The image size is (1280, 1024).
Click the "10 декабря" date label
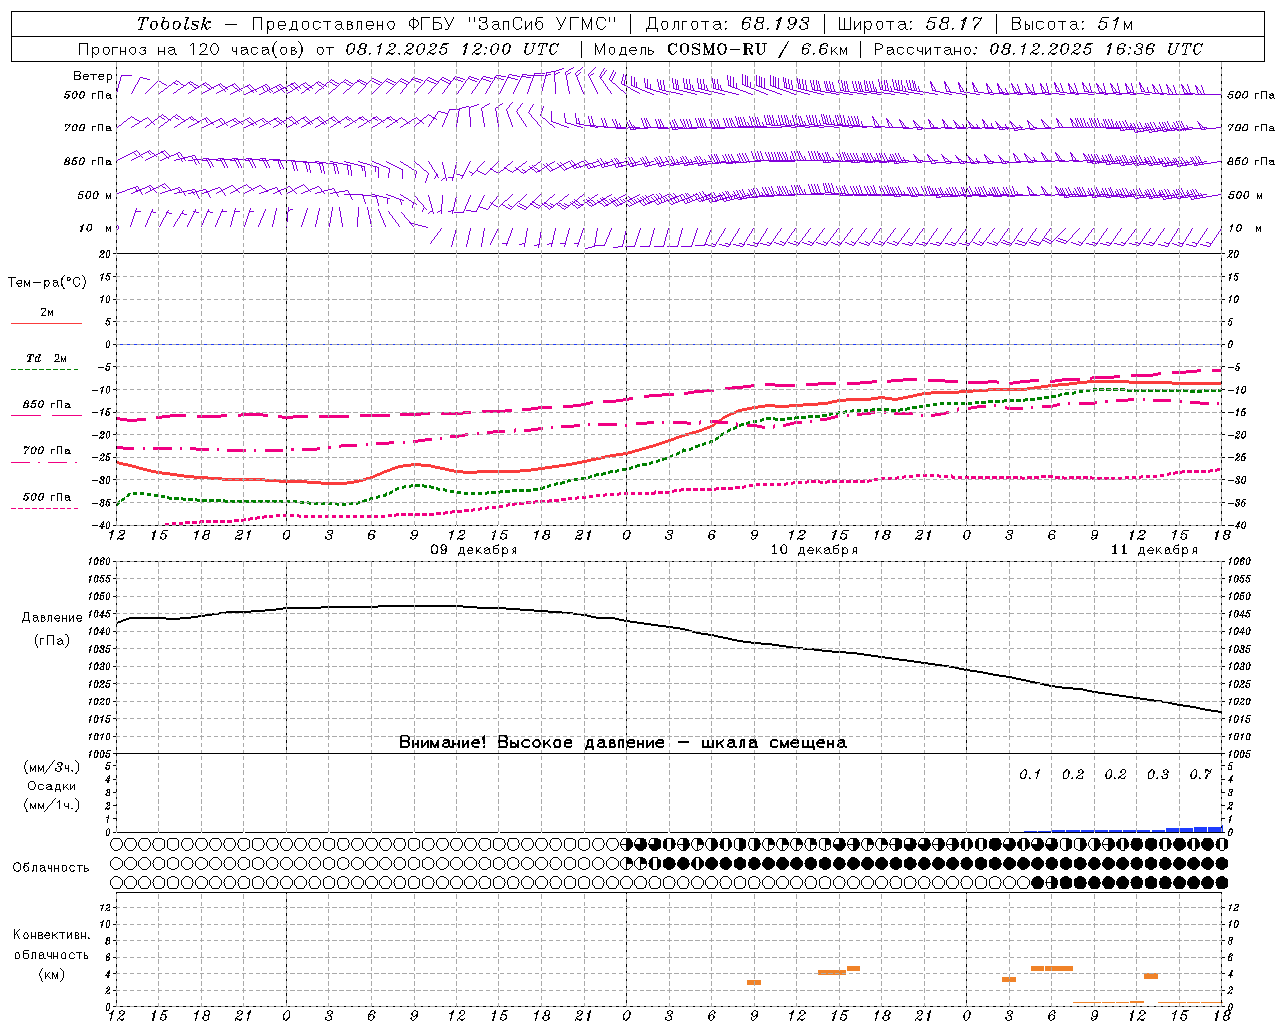814,550
